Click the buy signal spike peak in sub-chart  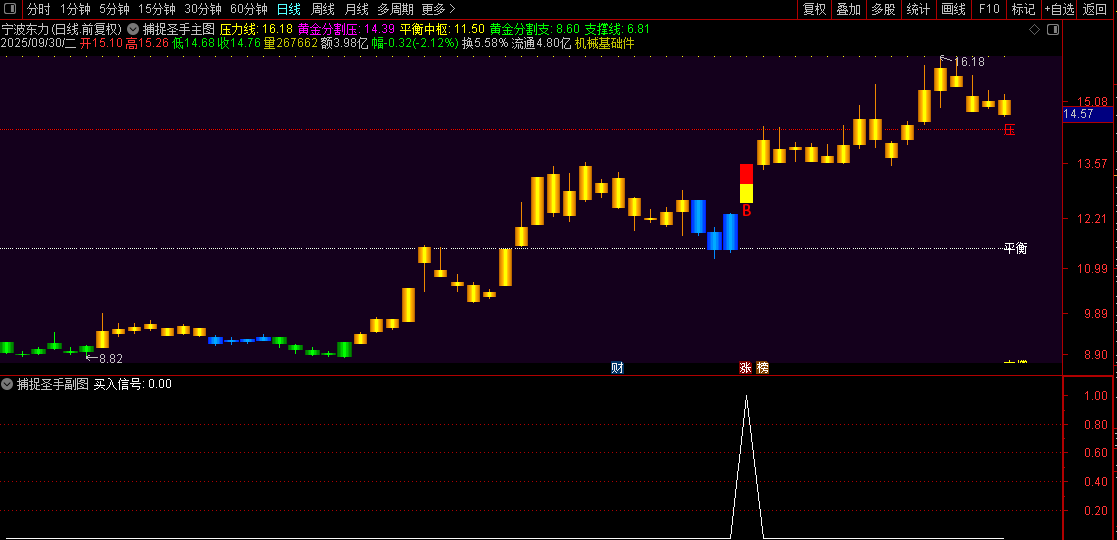(x=747, y=396)
